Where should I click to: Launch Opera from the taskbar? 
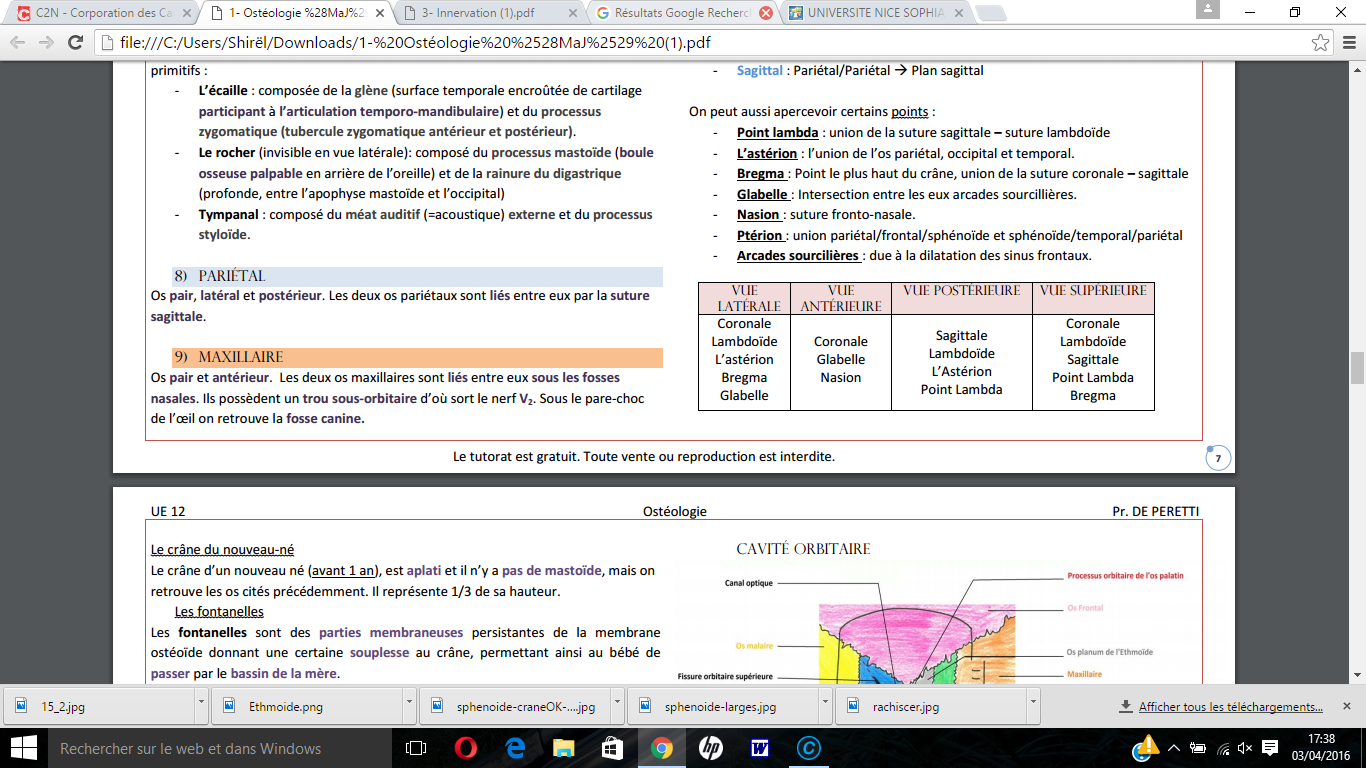pyautogui.click(x=465, y=748)
